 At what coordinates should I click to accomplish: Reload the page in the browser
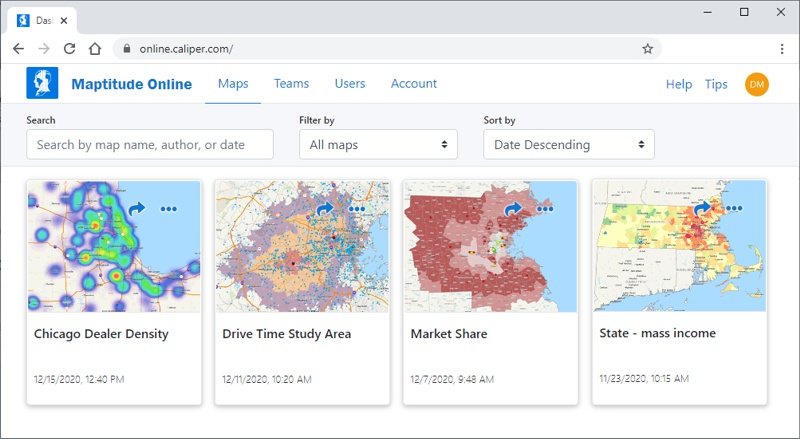[x=70, y=48]
